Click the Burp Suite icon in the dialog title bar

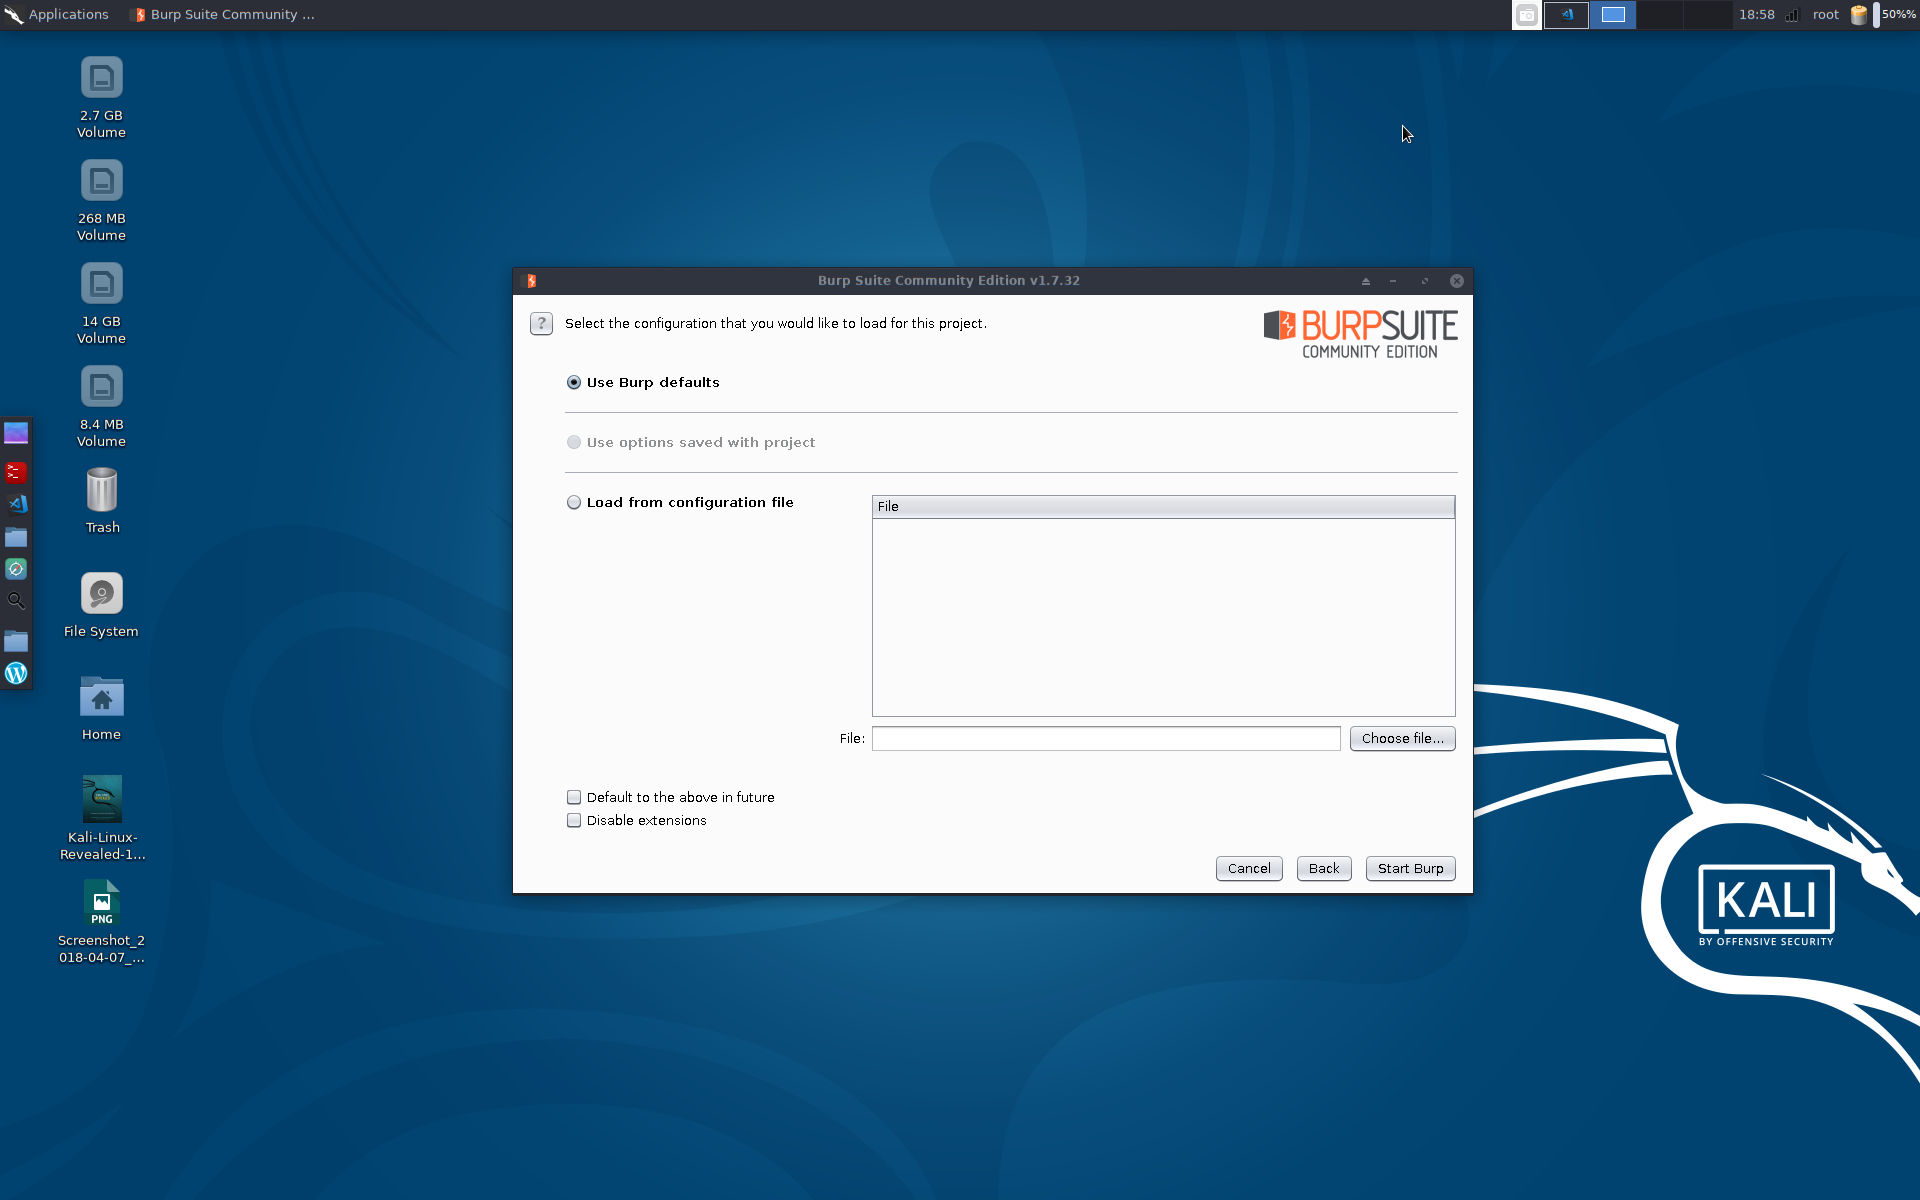coord(531,281)
